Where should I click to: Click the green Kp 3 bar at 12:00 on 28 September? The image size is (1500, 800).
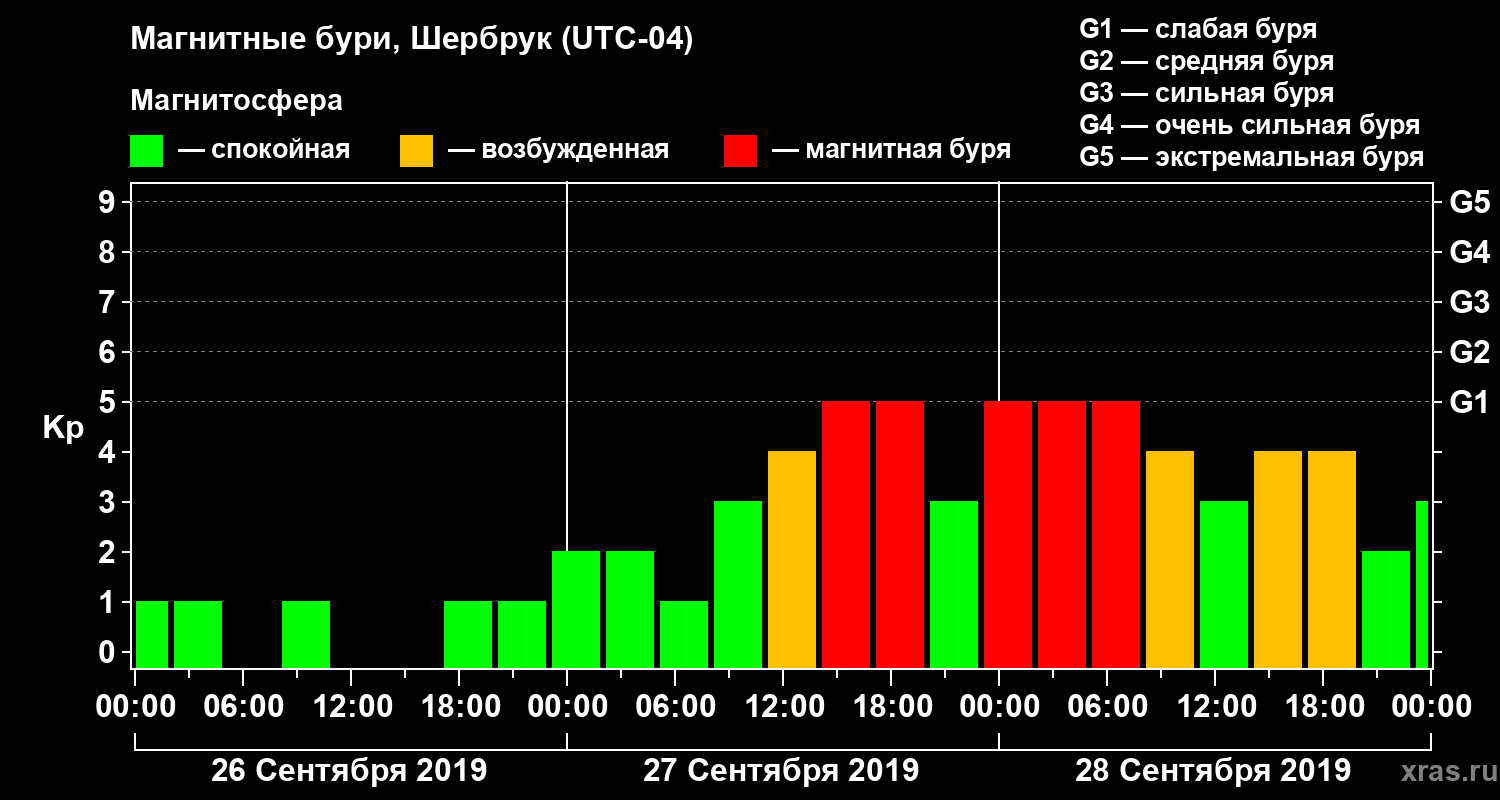click(1224, 585)
